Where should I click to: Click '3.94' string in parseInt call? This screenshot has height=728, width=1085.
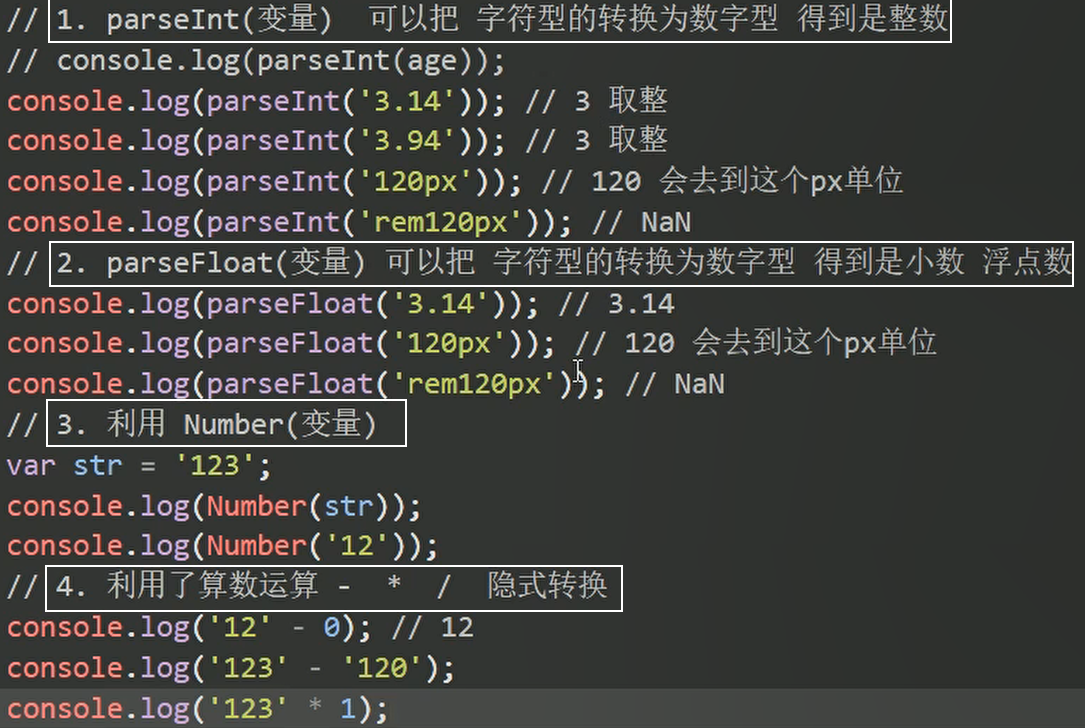coord(407,141)
